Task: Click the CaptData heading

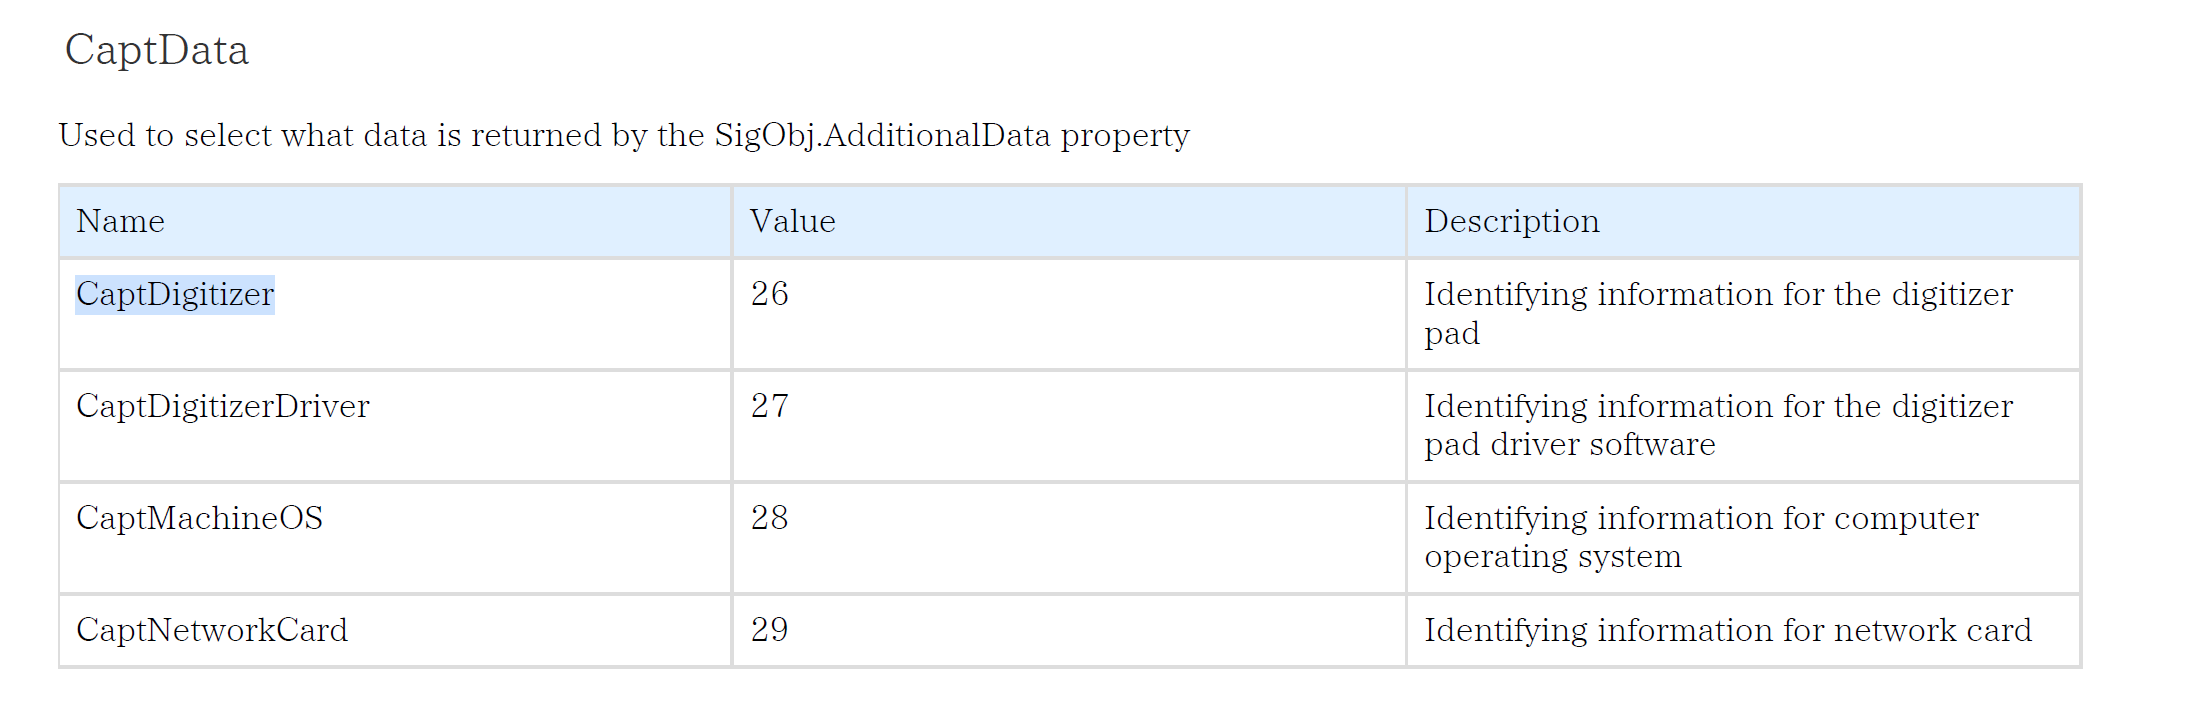Action: click(x=156, y=50)
